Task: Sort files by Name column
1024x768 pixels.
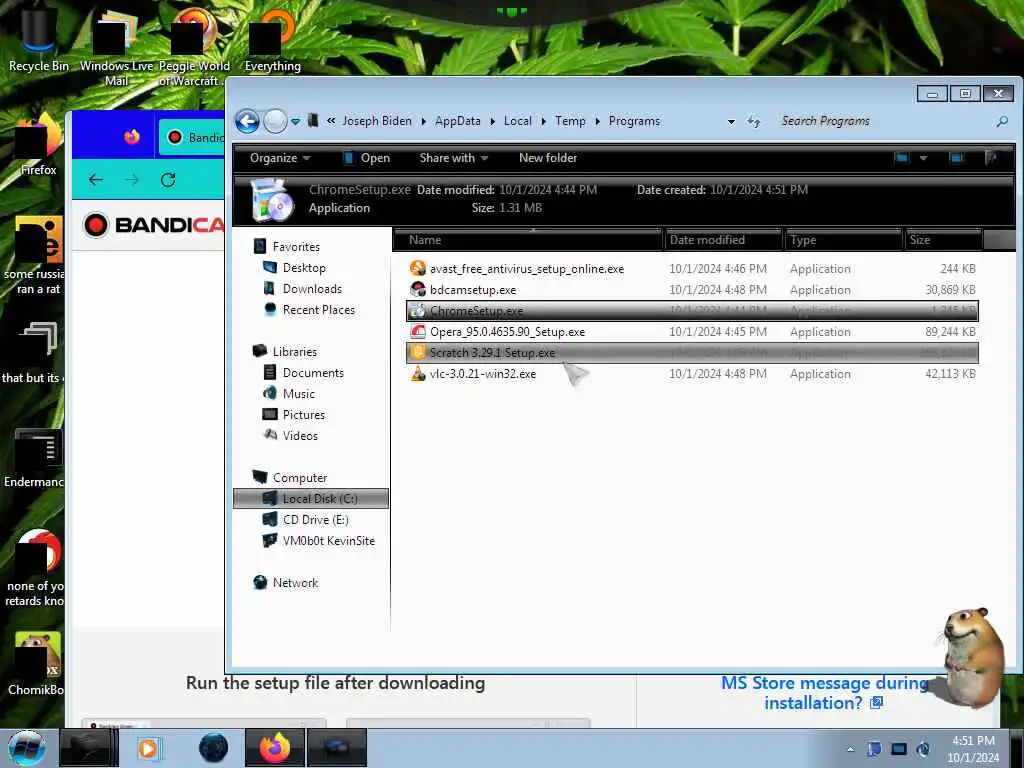Action: pos(528,240)
